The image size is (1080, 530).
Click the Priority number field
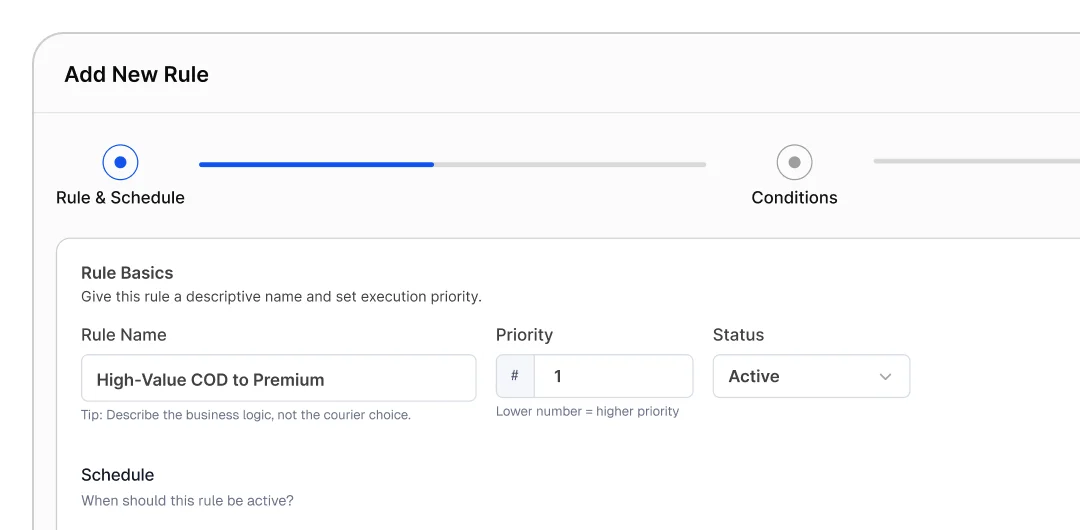pos(614,376)
